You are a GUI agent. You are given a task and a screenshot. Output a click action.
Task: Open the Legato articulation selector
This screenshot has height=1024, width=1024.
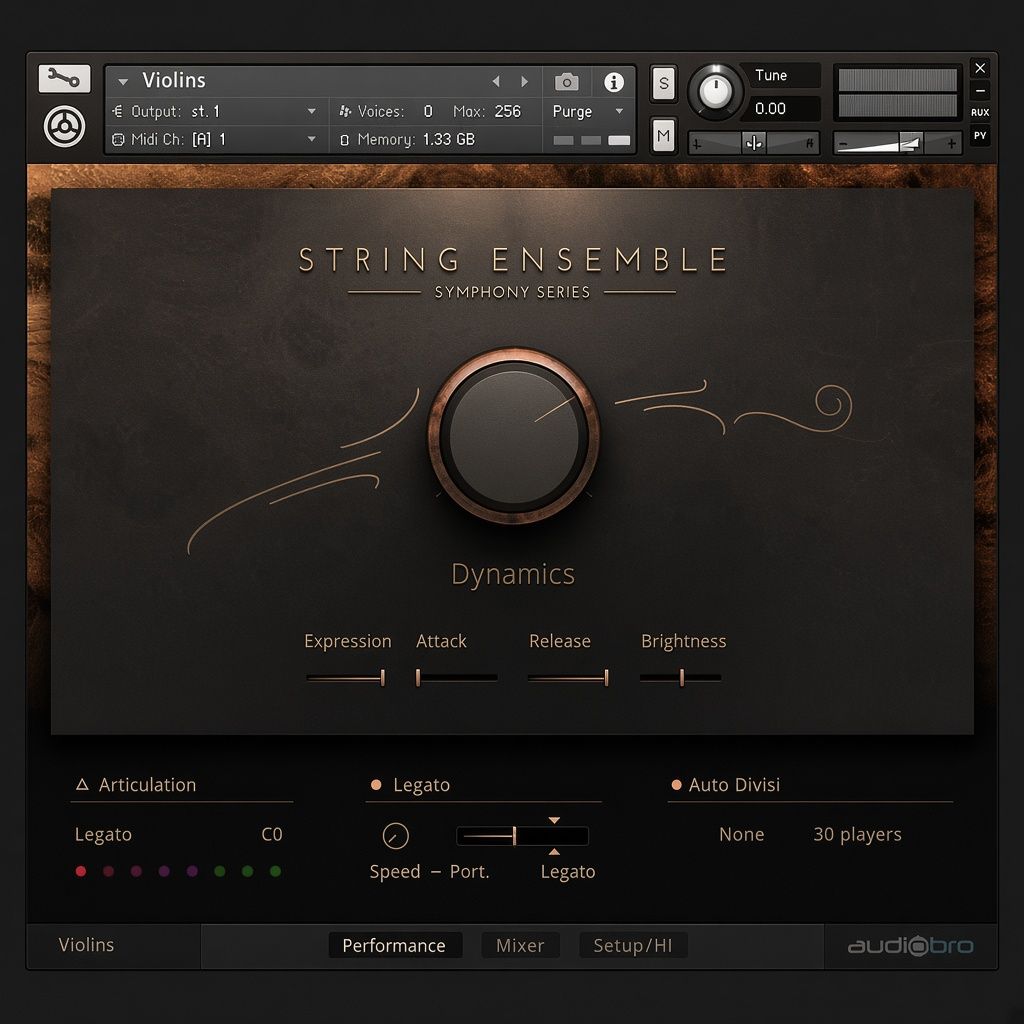103,834
